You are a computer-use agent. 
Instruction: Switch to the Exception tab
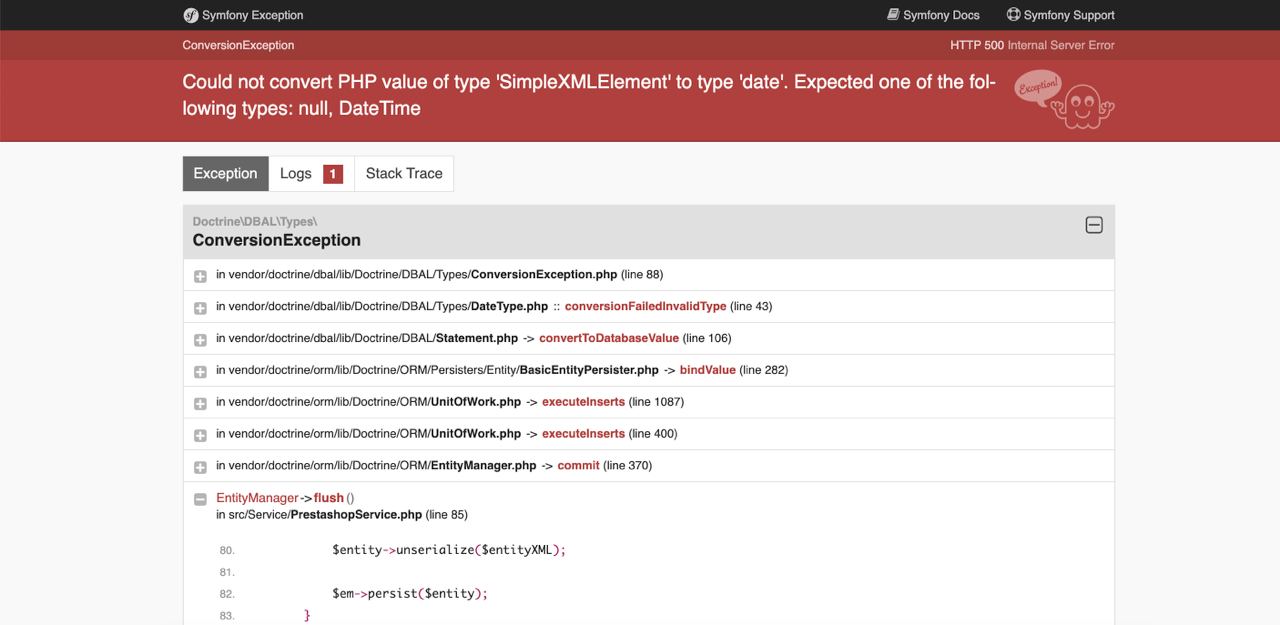pos(225,173)
